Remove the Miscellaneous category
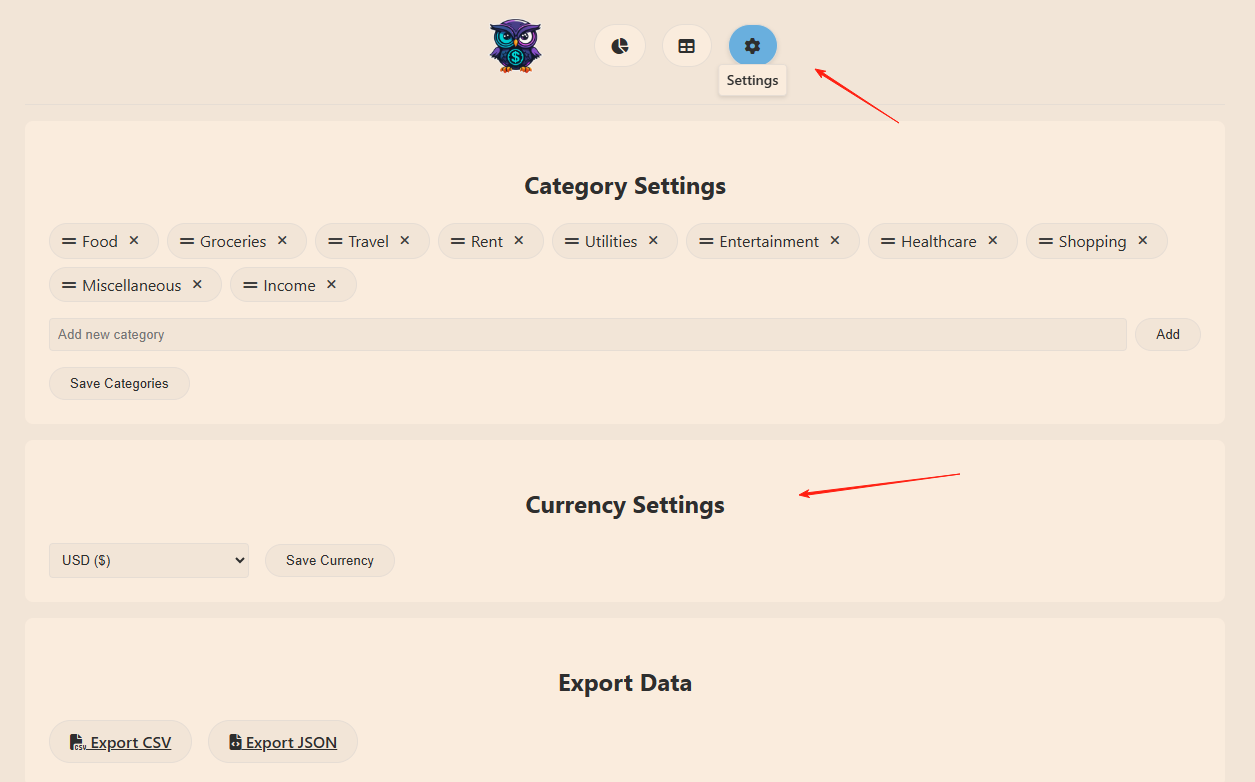This screenshot has height=782, width=1255. coord(197,285)
